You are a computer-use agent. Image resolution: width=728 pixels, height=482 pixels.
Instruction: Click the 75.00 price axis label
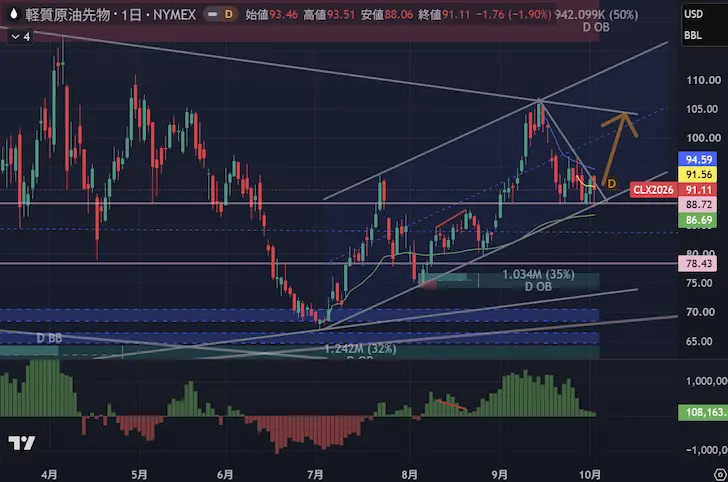pyautogui.click(x=699, y=283)
